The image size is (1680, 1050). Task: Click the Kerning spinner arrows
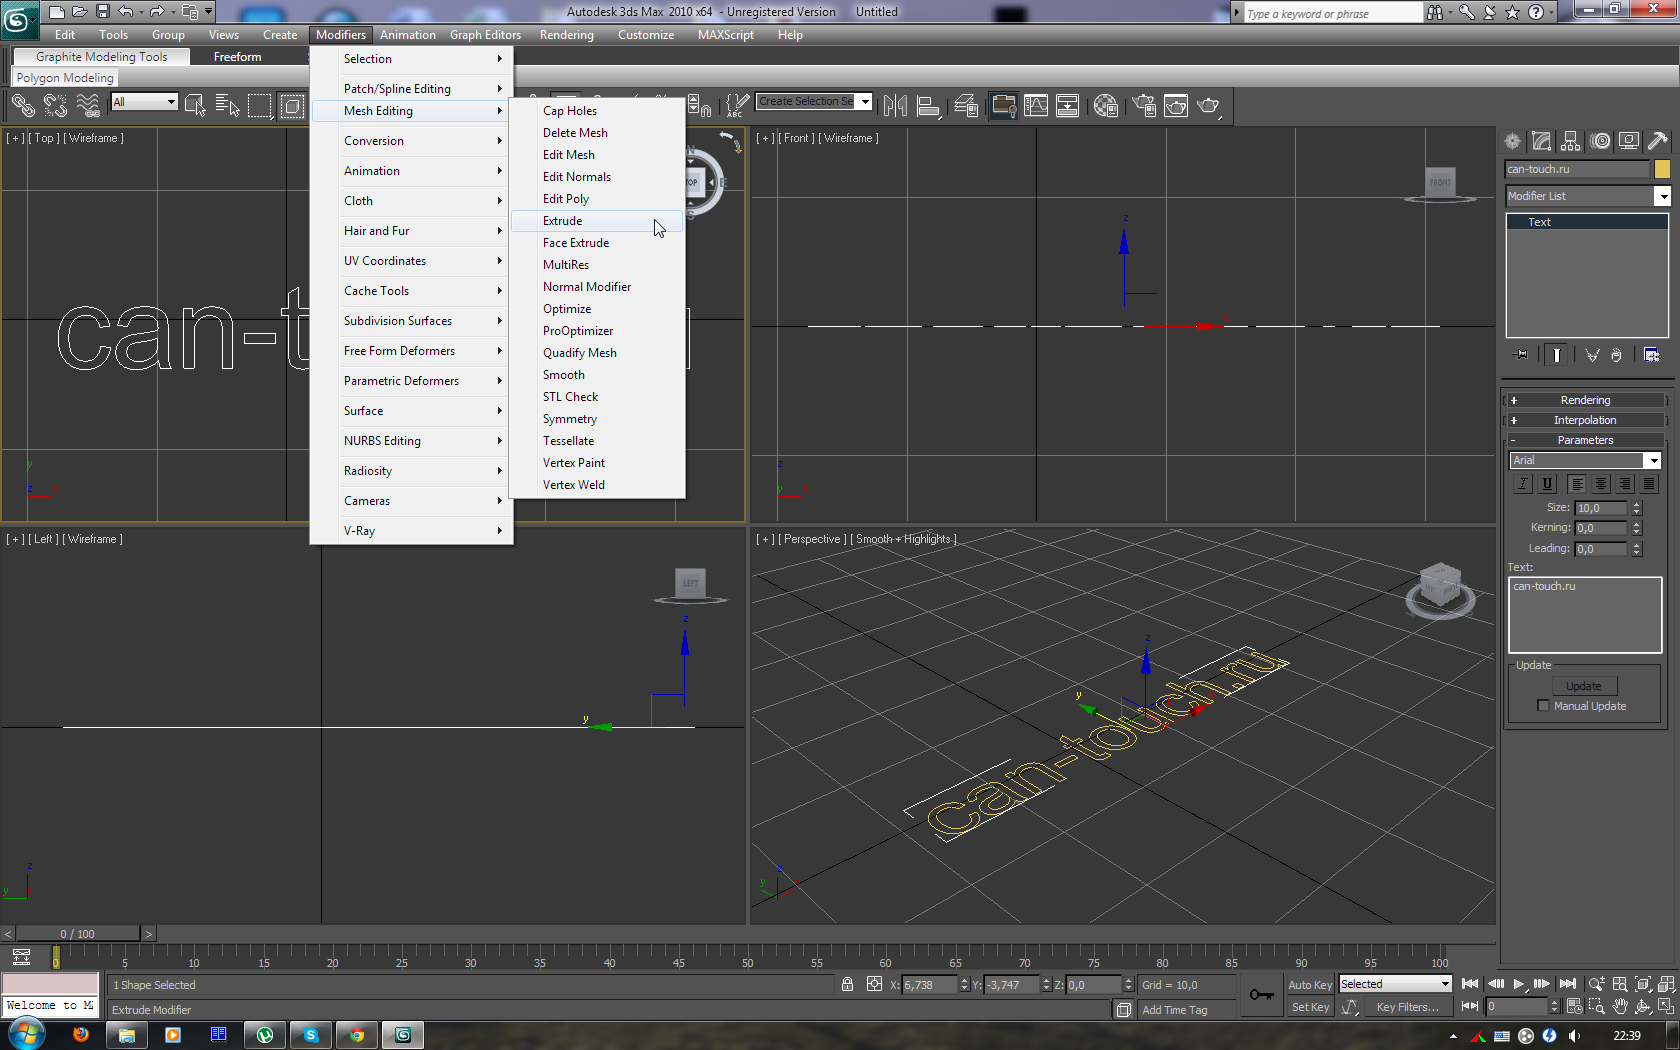pyautogui.click(x=1636, y=528)
